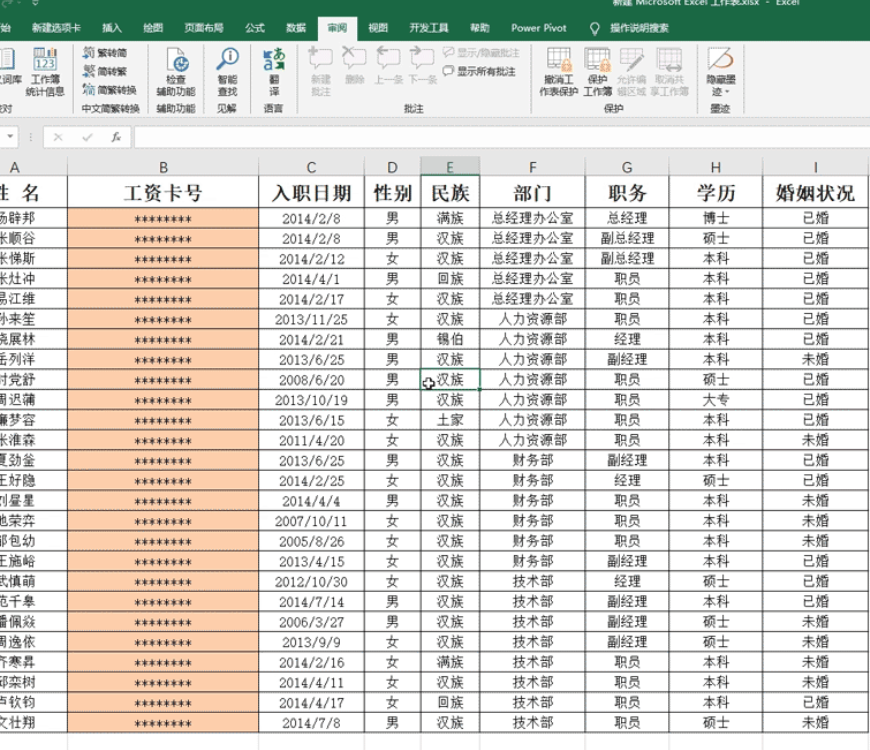The image size is (870, 750).
Task: Open the 开发工具 (Developer) tab
Action: coord(429,28)
